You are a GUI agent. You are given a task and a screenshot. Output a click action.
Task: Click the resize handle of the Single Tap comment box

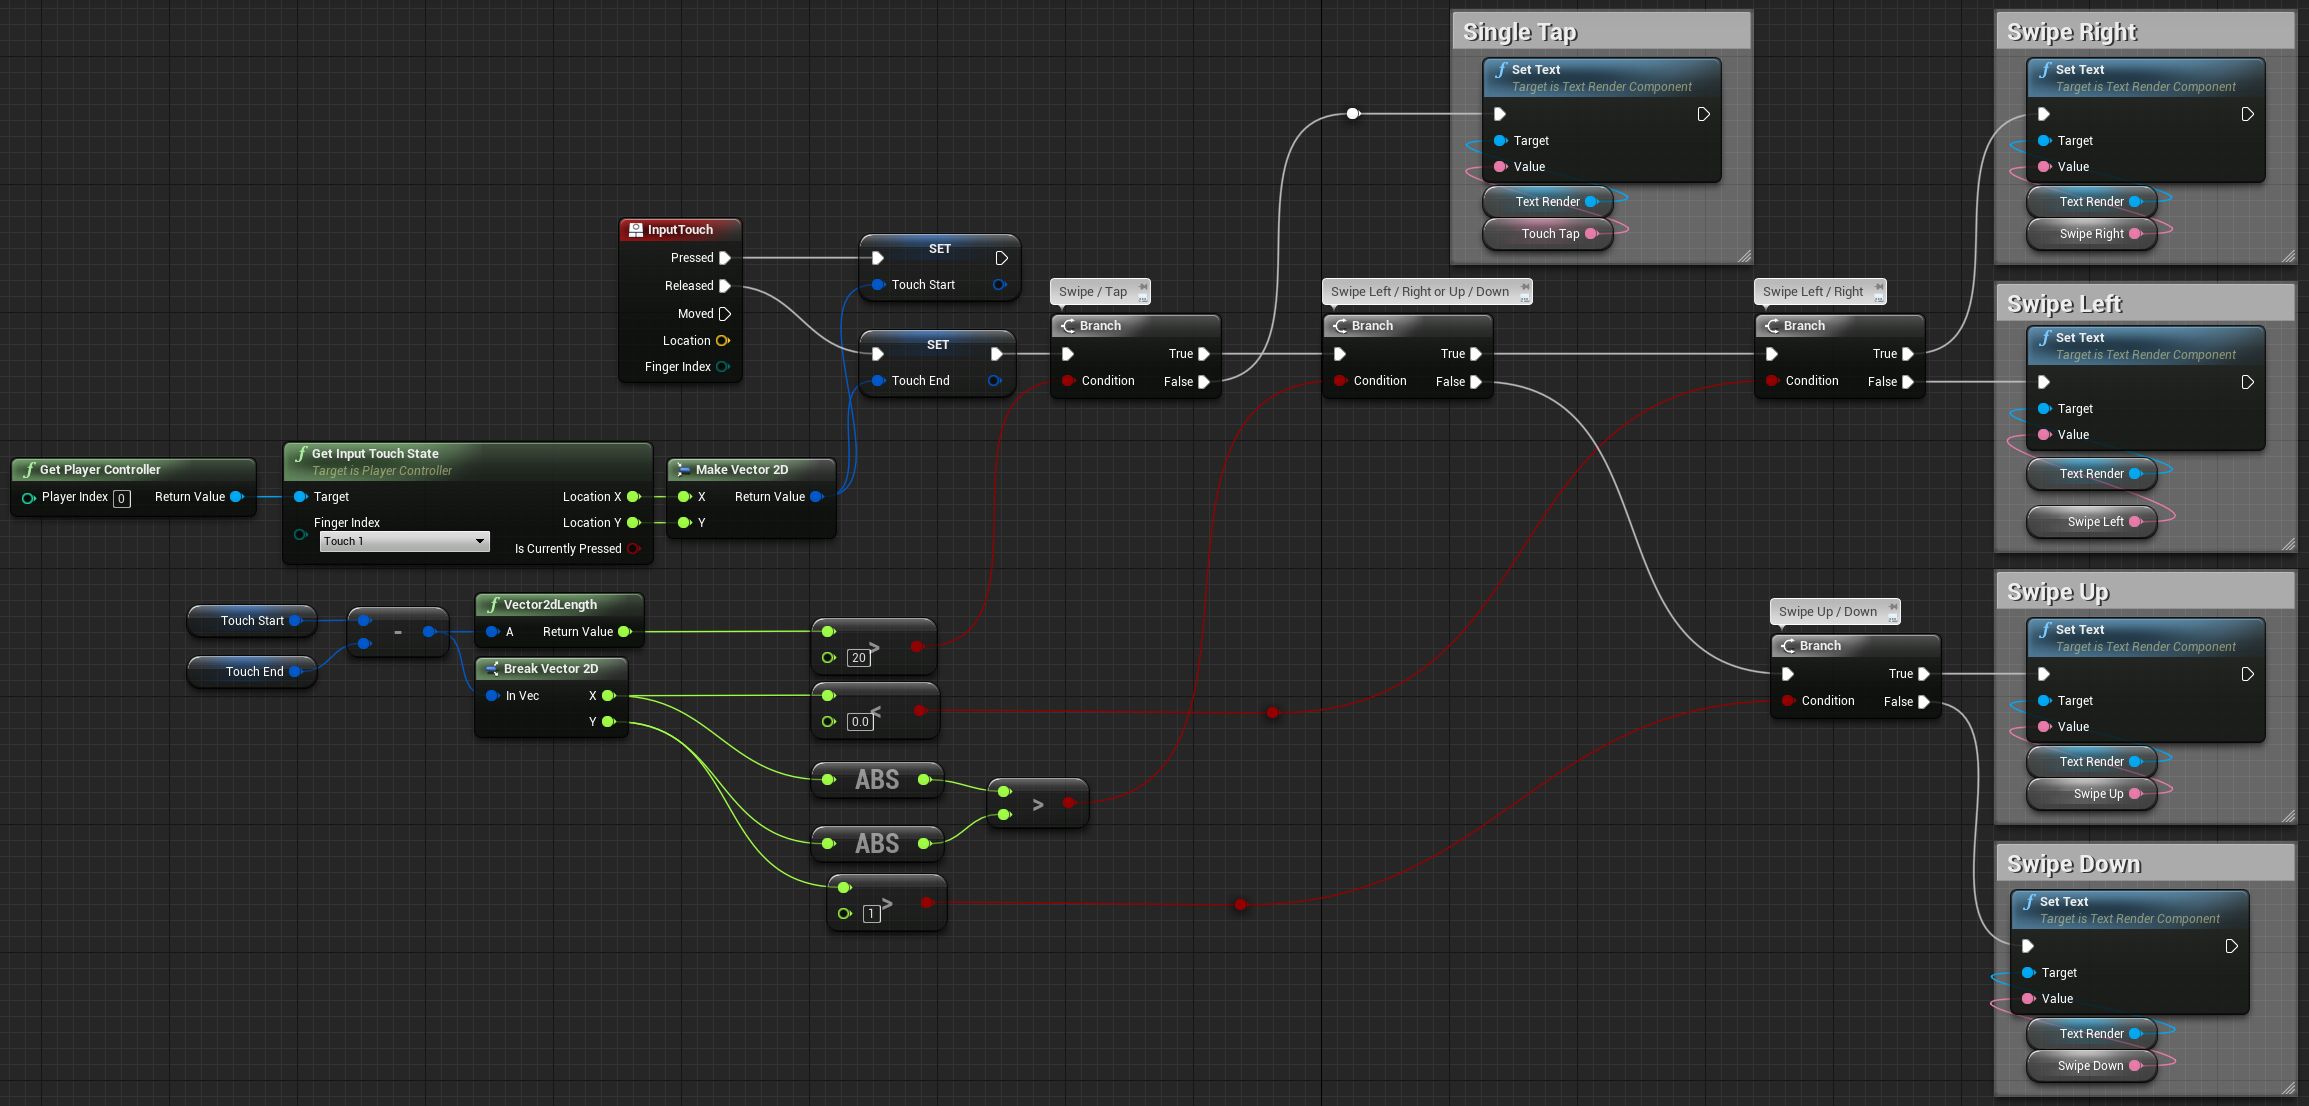tap(1744, 257)
